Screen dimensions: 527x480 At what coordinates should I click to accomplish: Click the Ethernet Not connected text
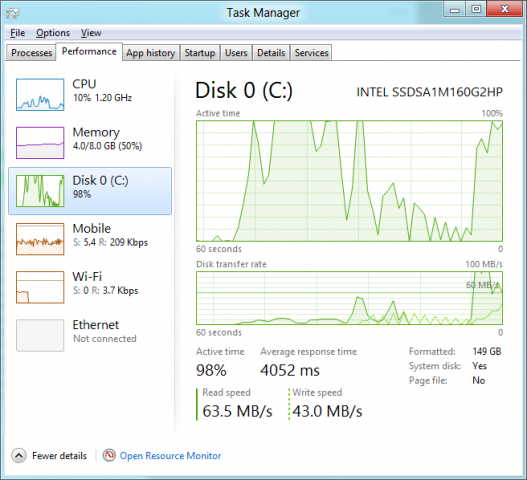click(x=105, y=338)
